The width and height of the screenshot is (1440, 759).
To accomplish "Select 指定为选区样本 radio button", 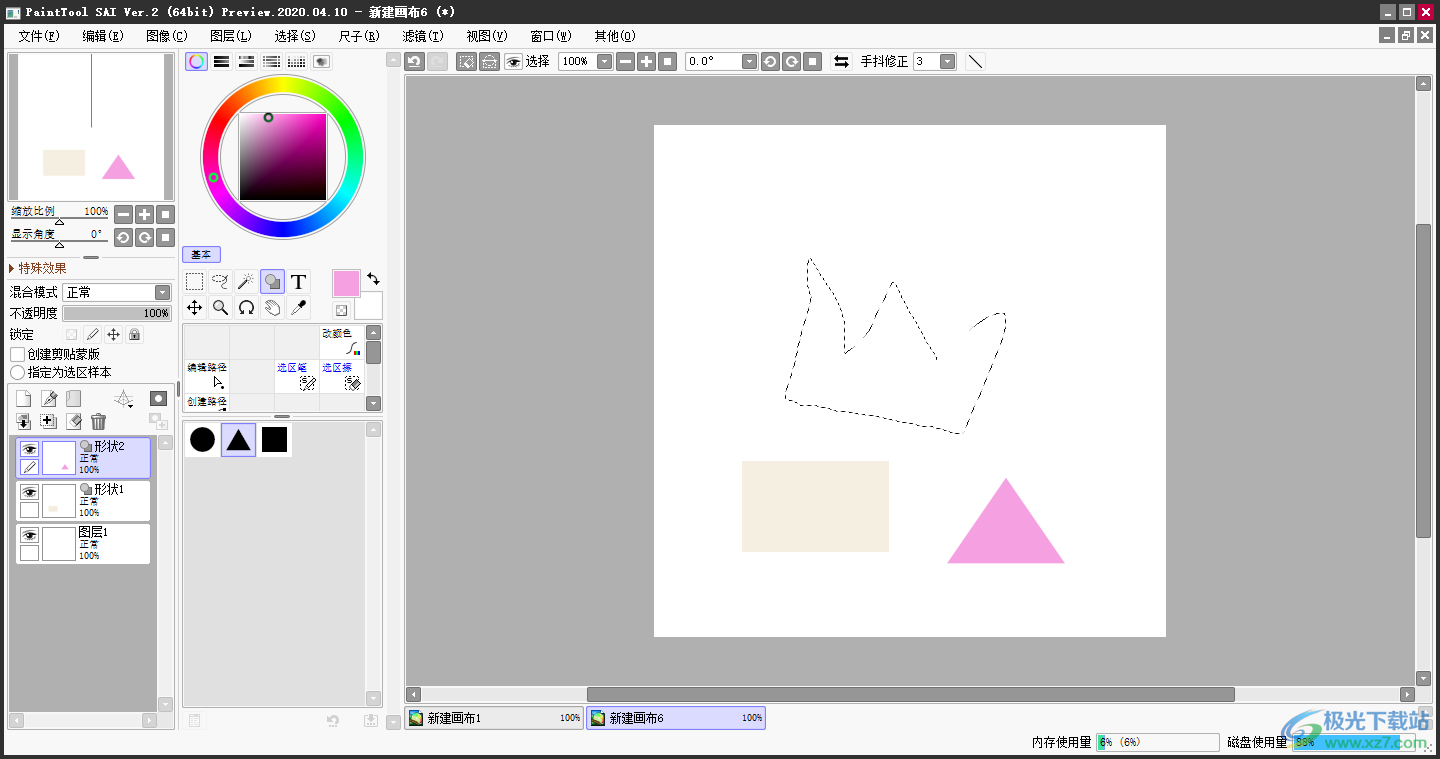I will click(17, 372).
